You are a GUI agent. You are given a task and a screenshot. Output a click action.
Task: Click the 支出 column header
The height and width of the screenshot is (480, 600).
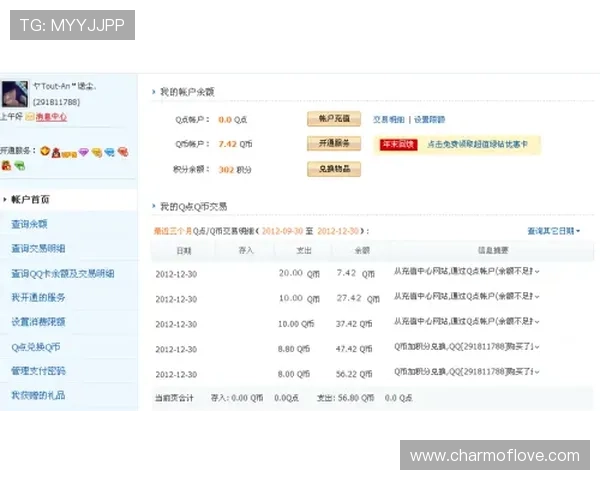[x=304, y=250]
